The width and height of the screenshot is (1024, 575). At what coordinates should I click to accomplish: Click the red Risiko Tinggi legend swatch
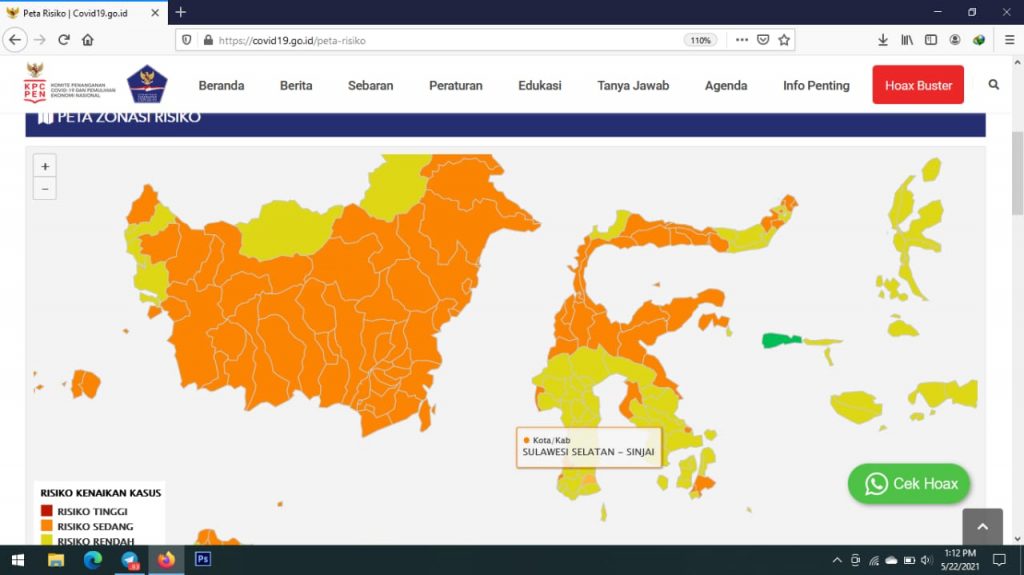pos(47,511)
